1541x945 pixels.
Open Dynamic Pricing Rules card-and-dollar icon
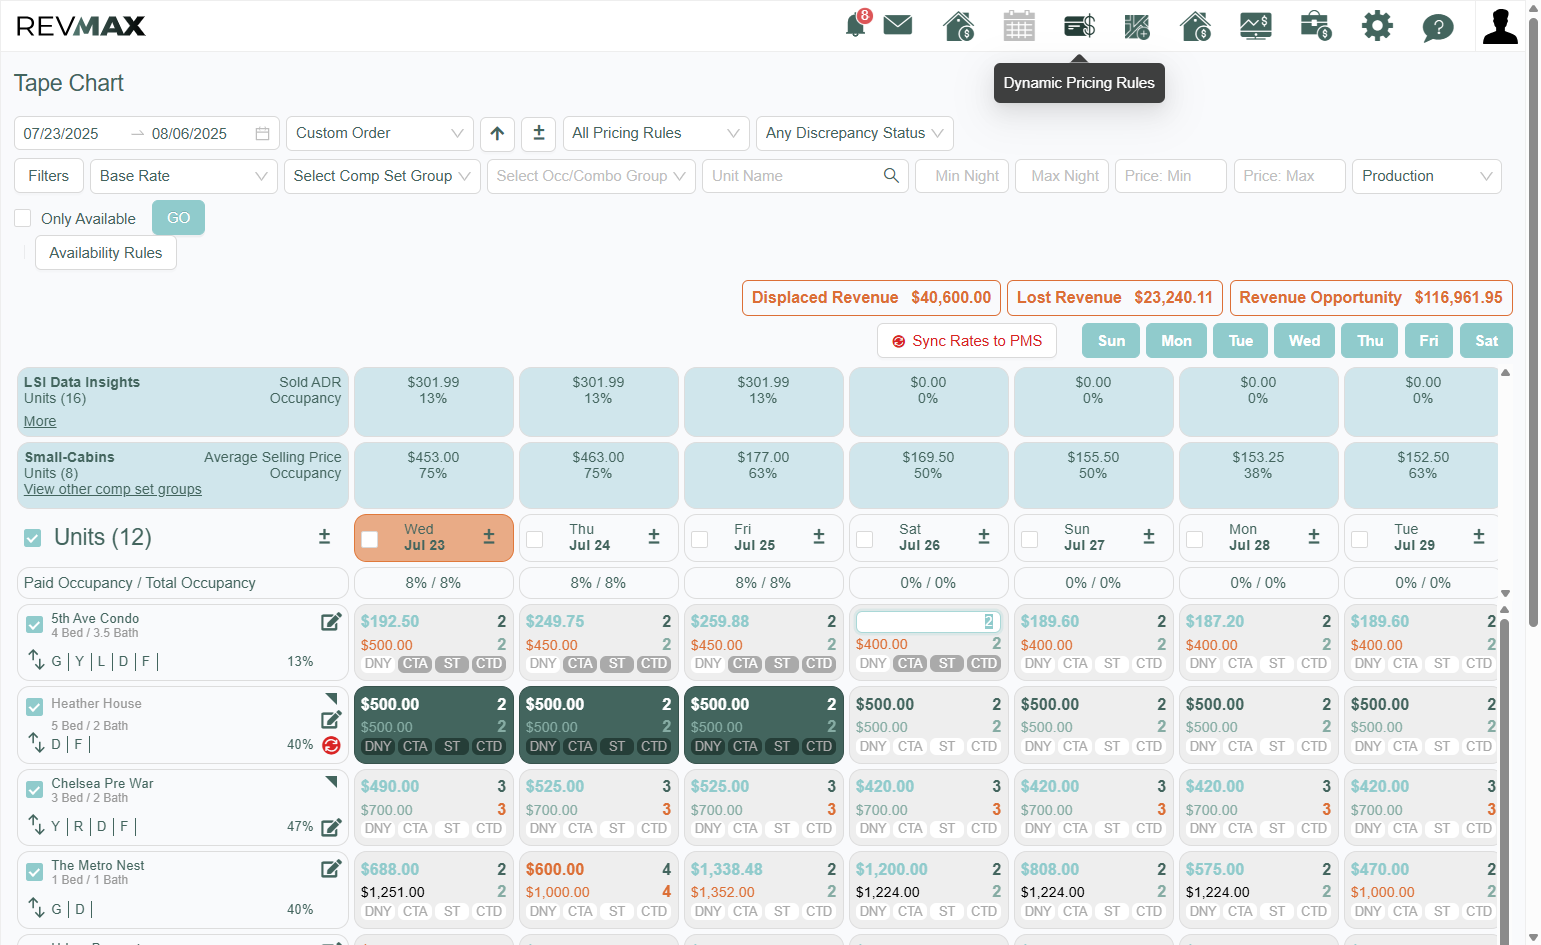coord(1079,26)
